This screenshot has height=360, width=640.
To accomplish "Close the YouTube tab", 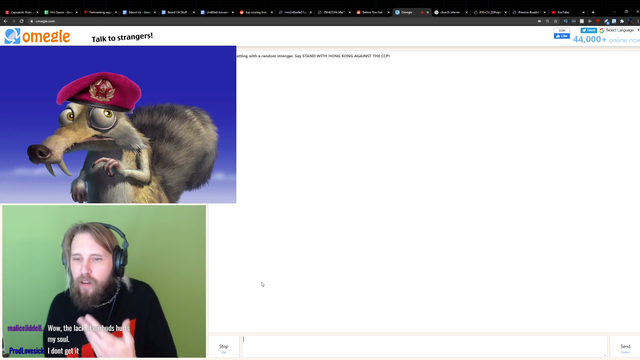I will (x=583, y=12).
